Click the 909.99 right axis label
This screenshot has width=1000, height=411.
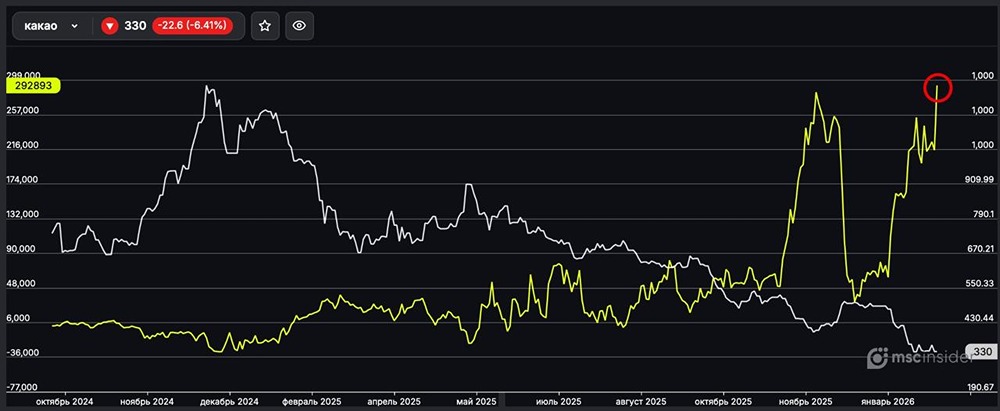click(977, 180)
